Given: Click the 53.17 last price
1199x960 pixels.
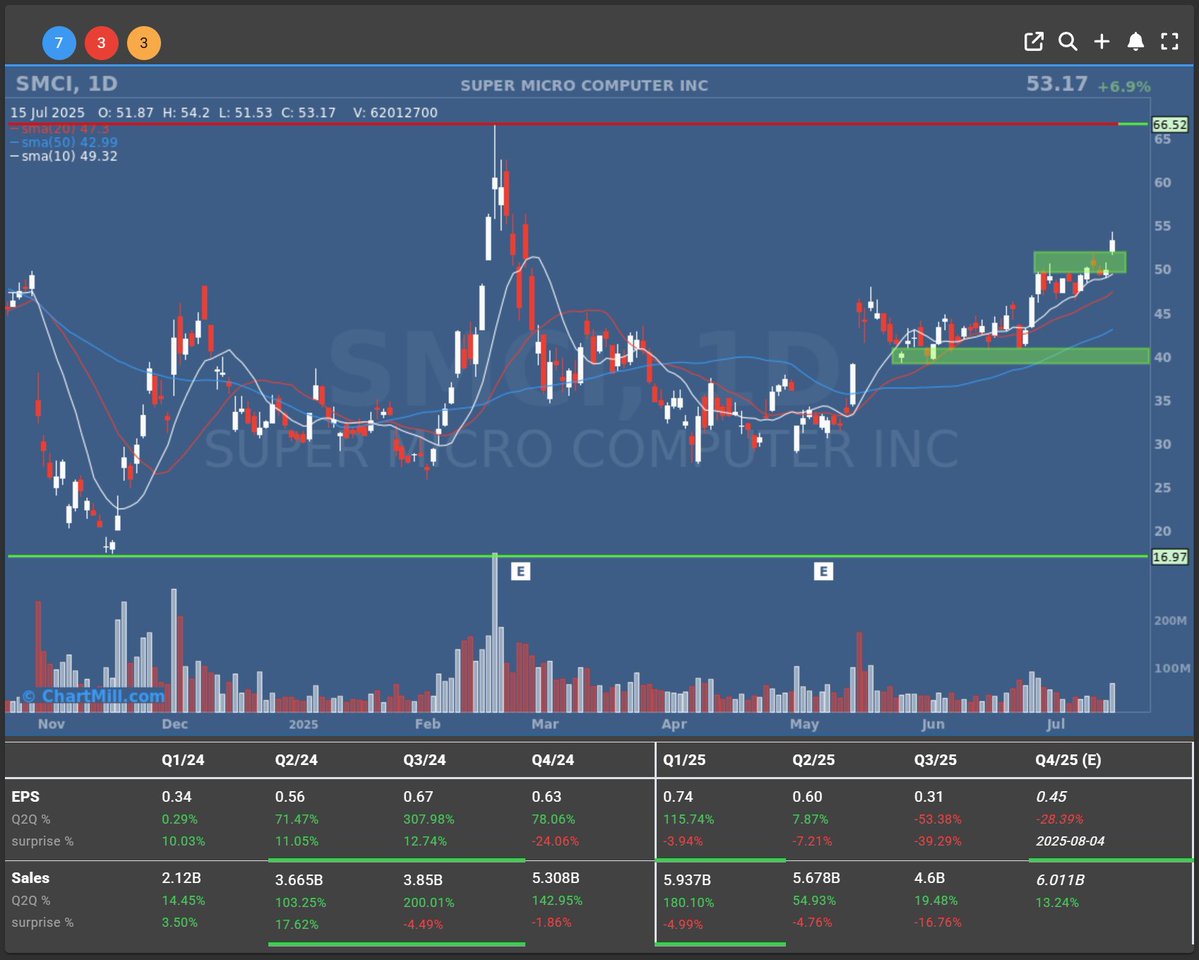Looking at the screenshot, I should click(1057, 83).
